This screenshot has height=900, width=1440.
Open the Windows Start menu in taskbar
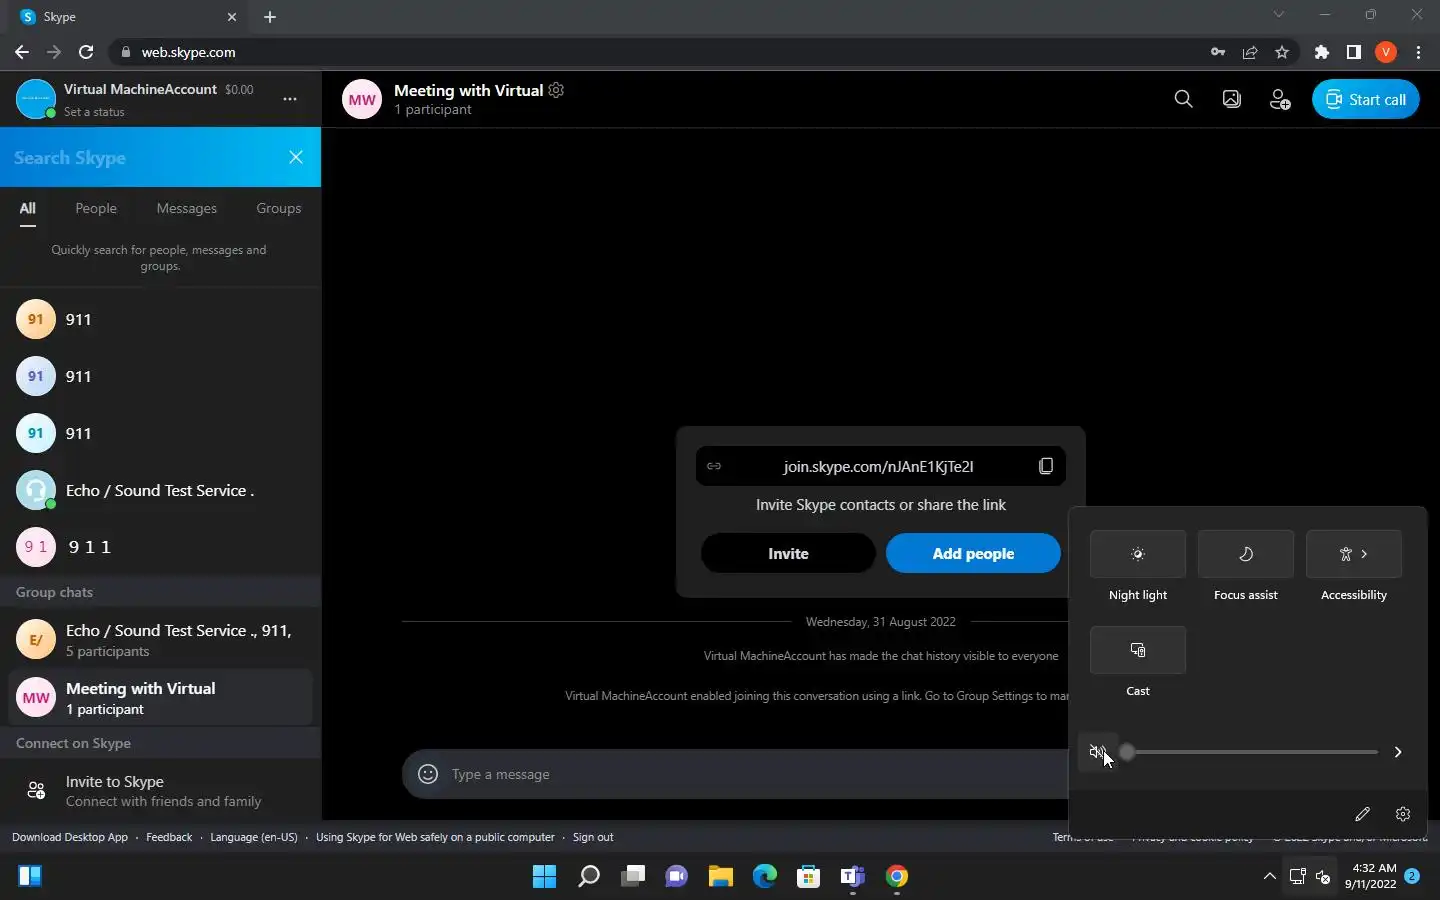point(544,877)
